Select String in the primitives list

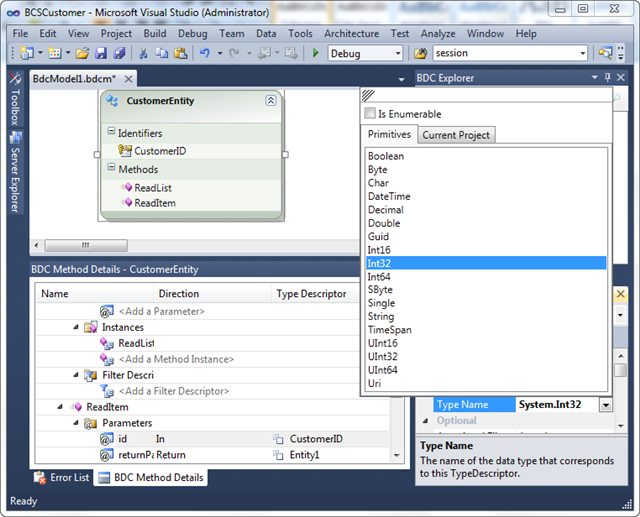point(486,316)
